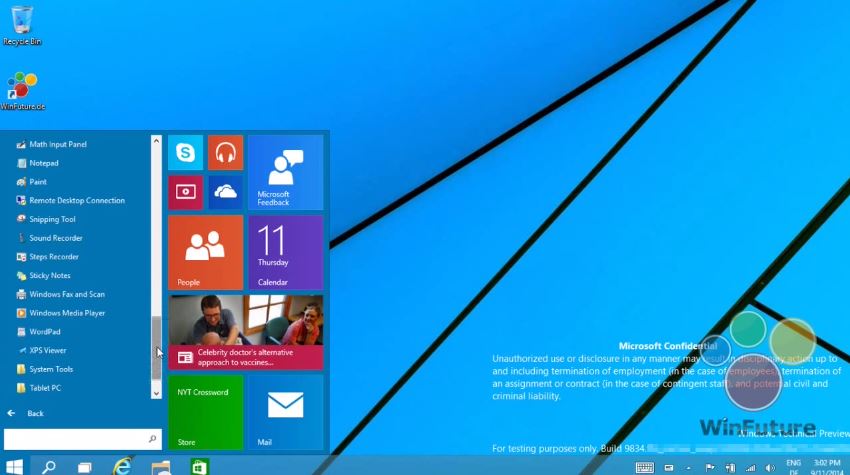Image resolution: width=850 pixels, height=475 pixels.
Task: Open the Store from taskbar
Action: pyautogui.click(x=199, y=467)
